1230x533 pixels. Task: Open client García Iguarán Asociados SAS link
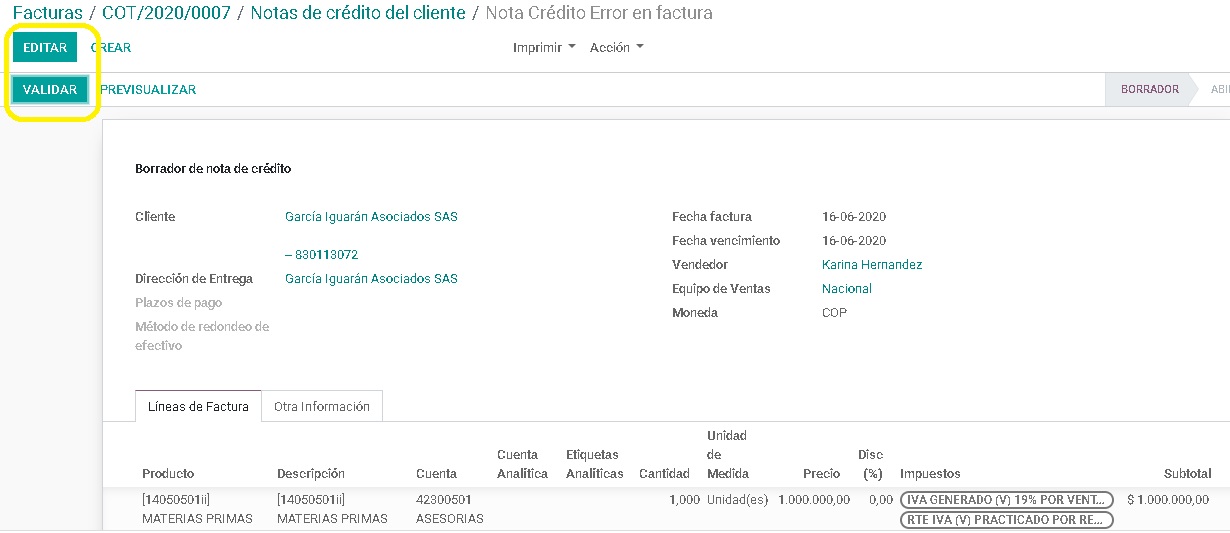(x=371, y=216)
